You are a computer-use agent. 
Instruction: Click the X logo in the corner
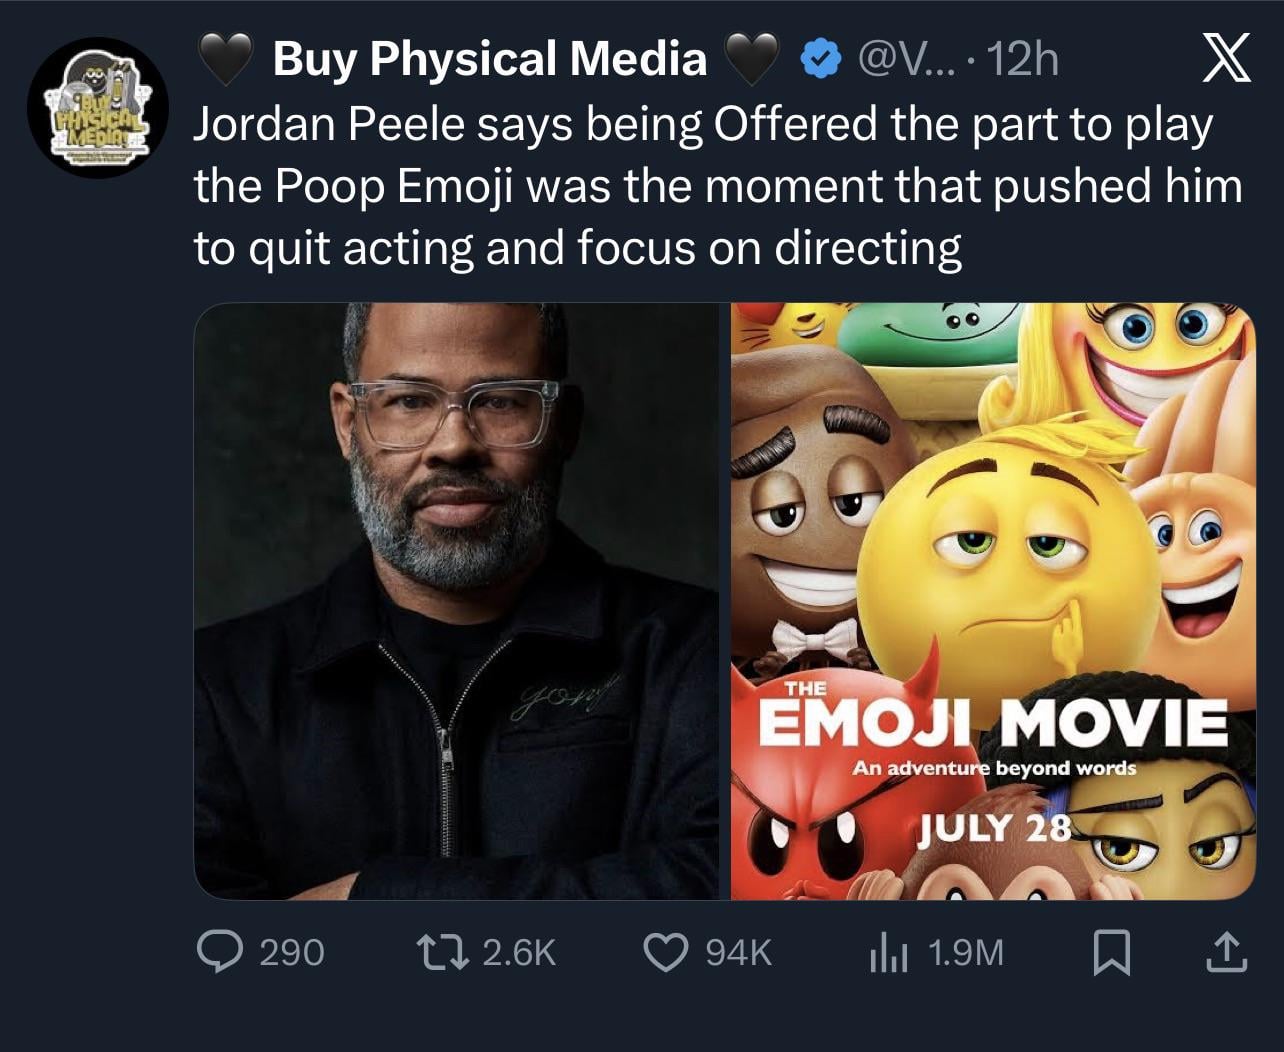[x=1224, y=60]
